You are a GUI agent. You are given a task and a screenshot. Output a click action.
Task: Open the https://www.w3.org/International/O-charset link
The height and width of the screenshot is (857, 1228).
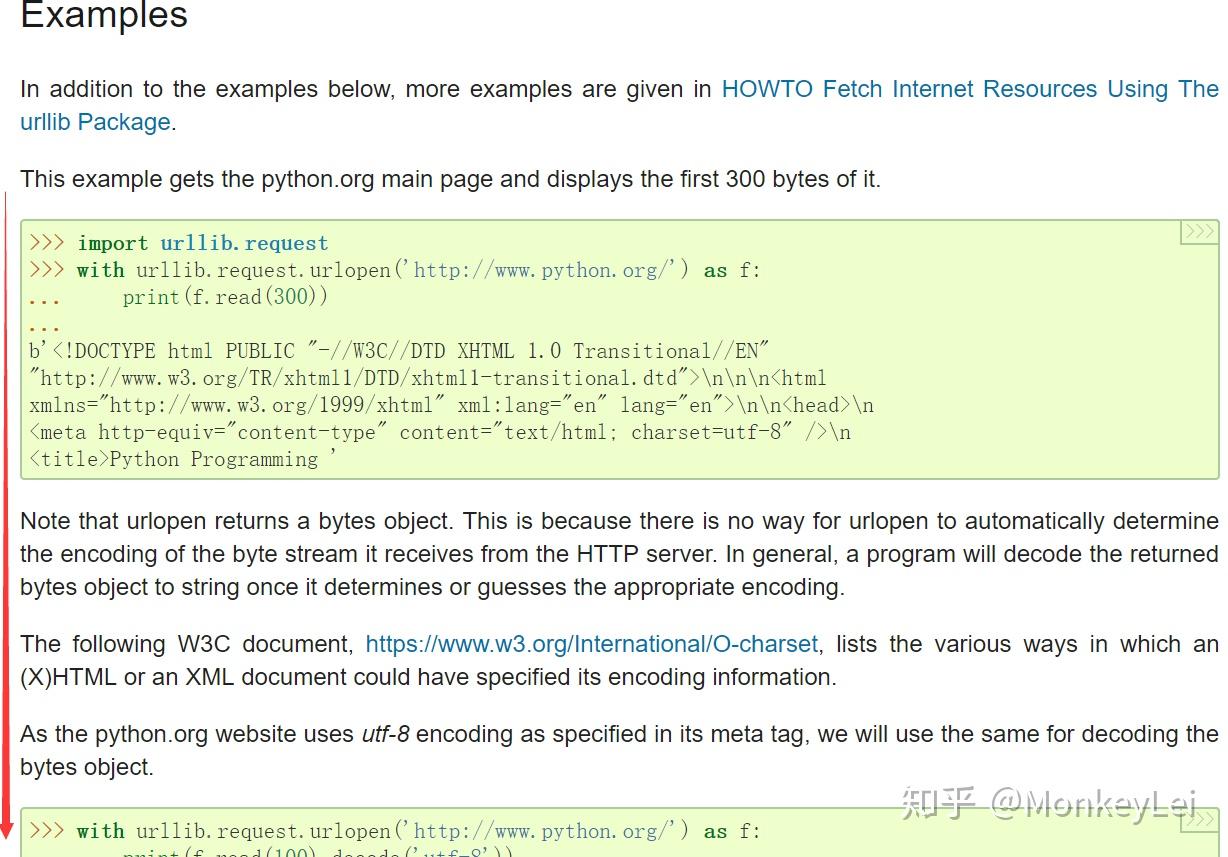click(590, 644)
